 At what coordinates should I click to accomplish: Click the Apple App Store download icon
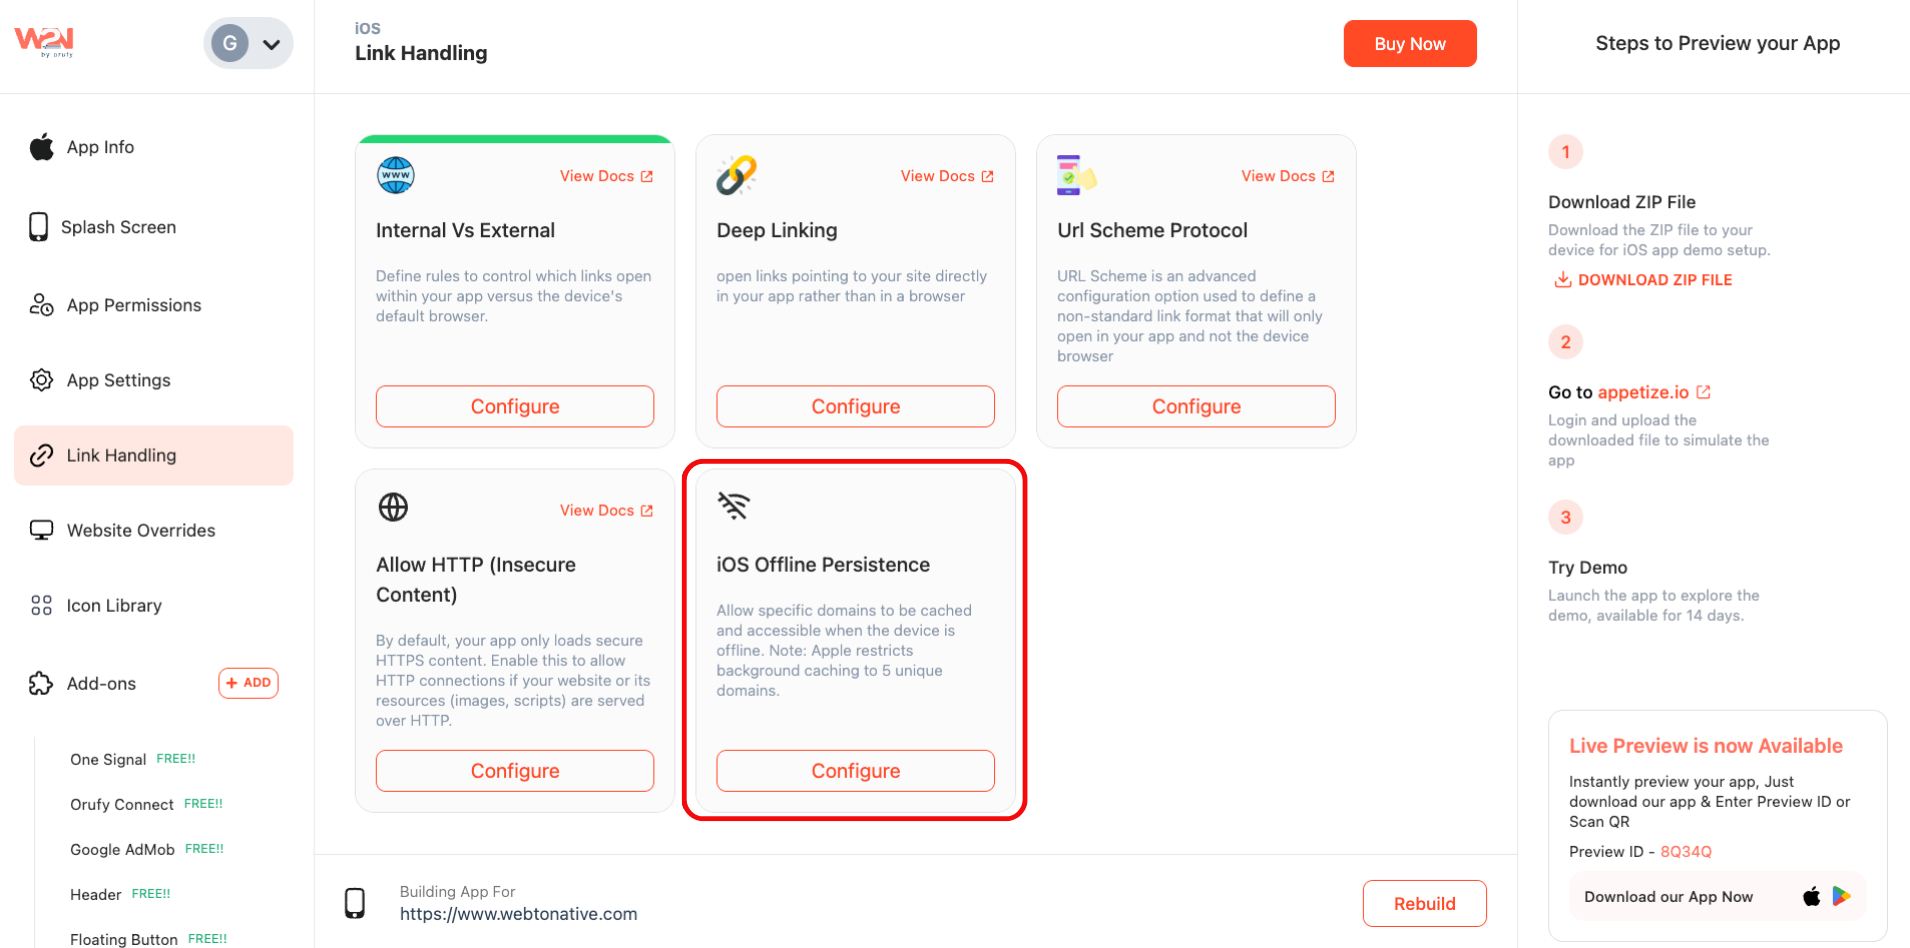(x=1811, y=896)
